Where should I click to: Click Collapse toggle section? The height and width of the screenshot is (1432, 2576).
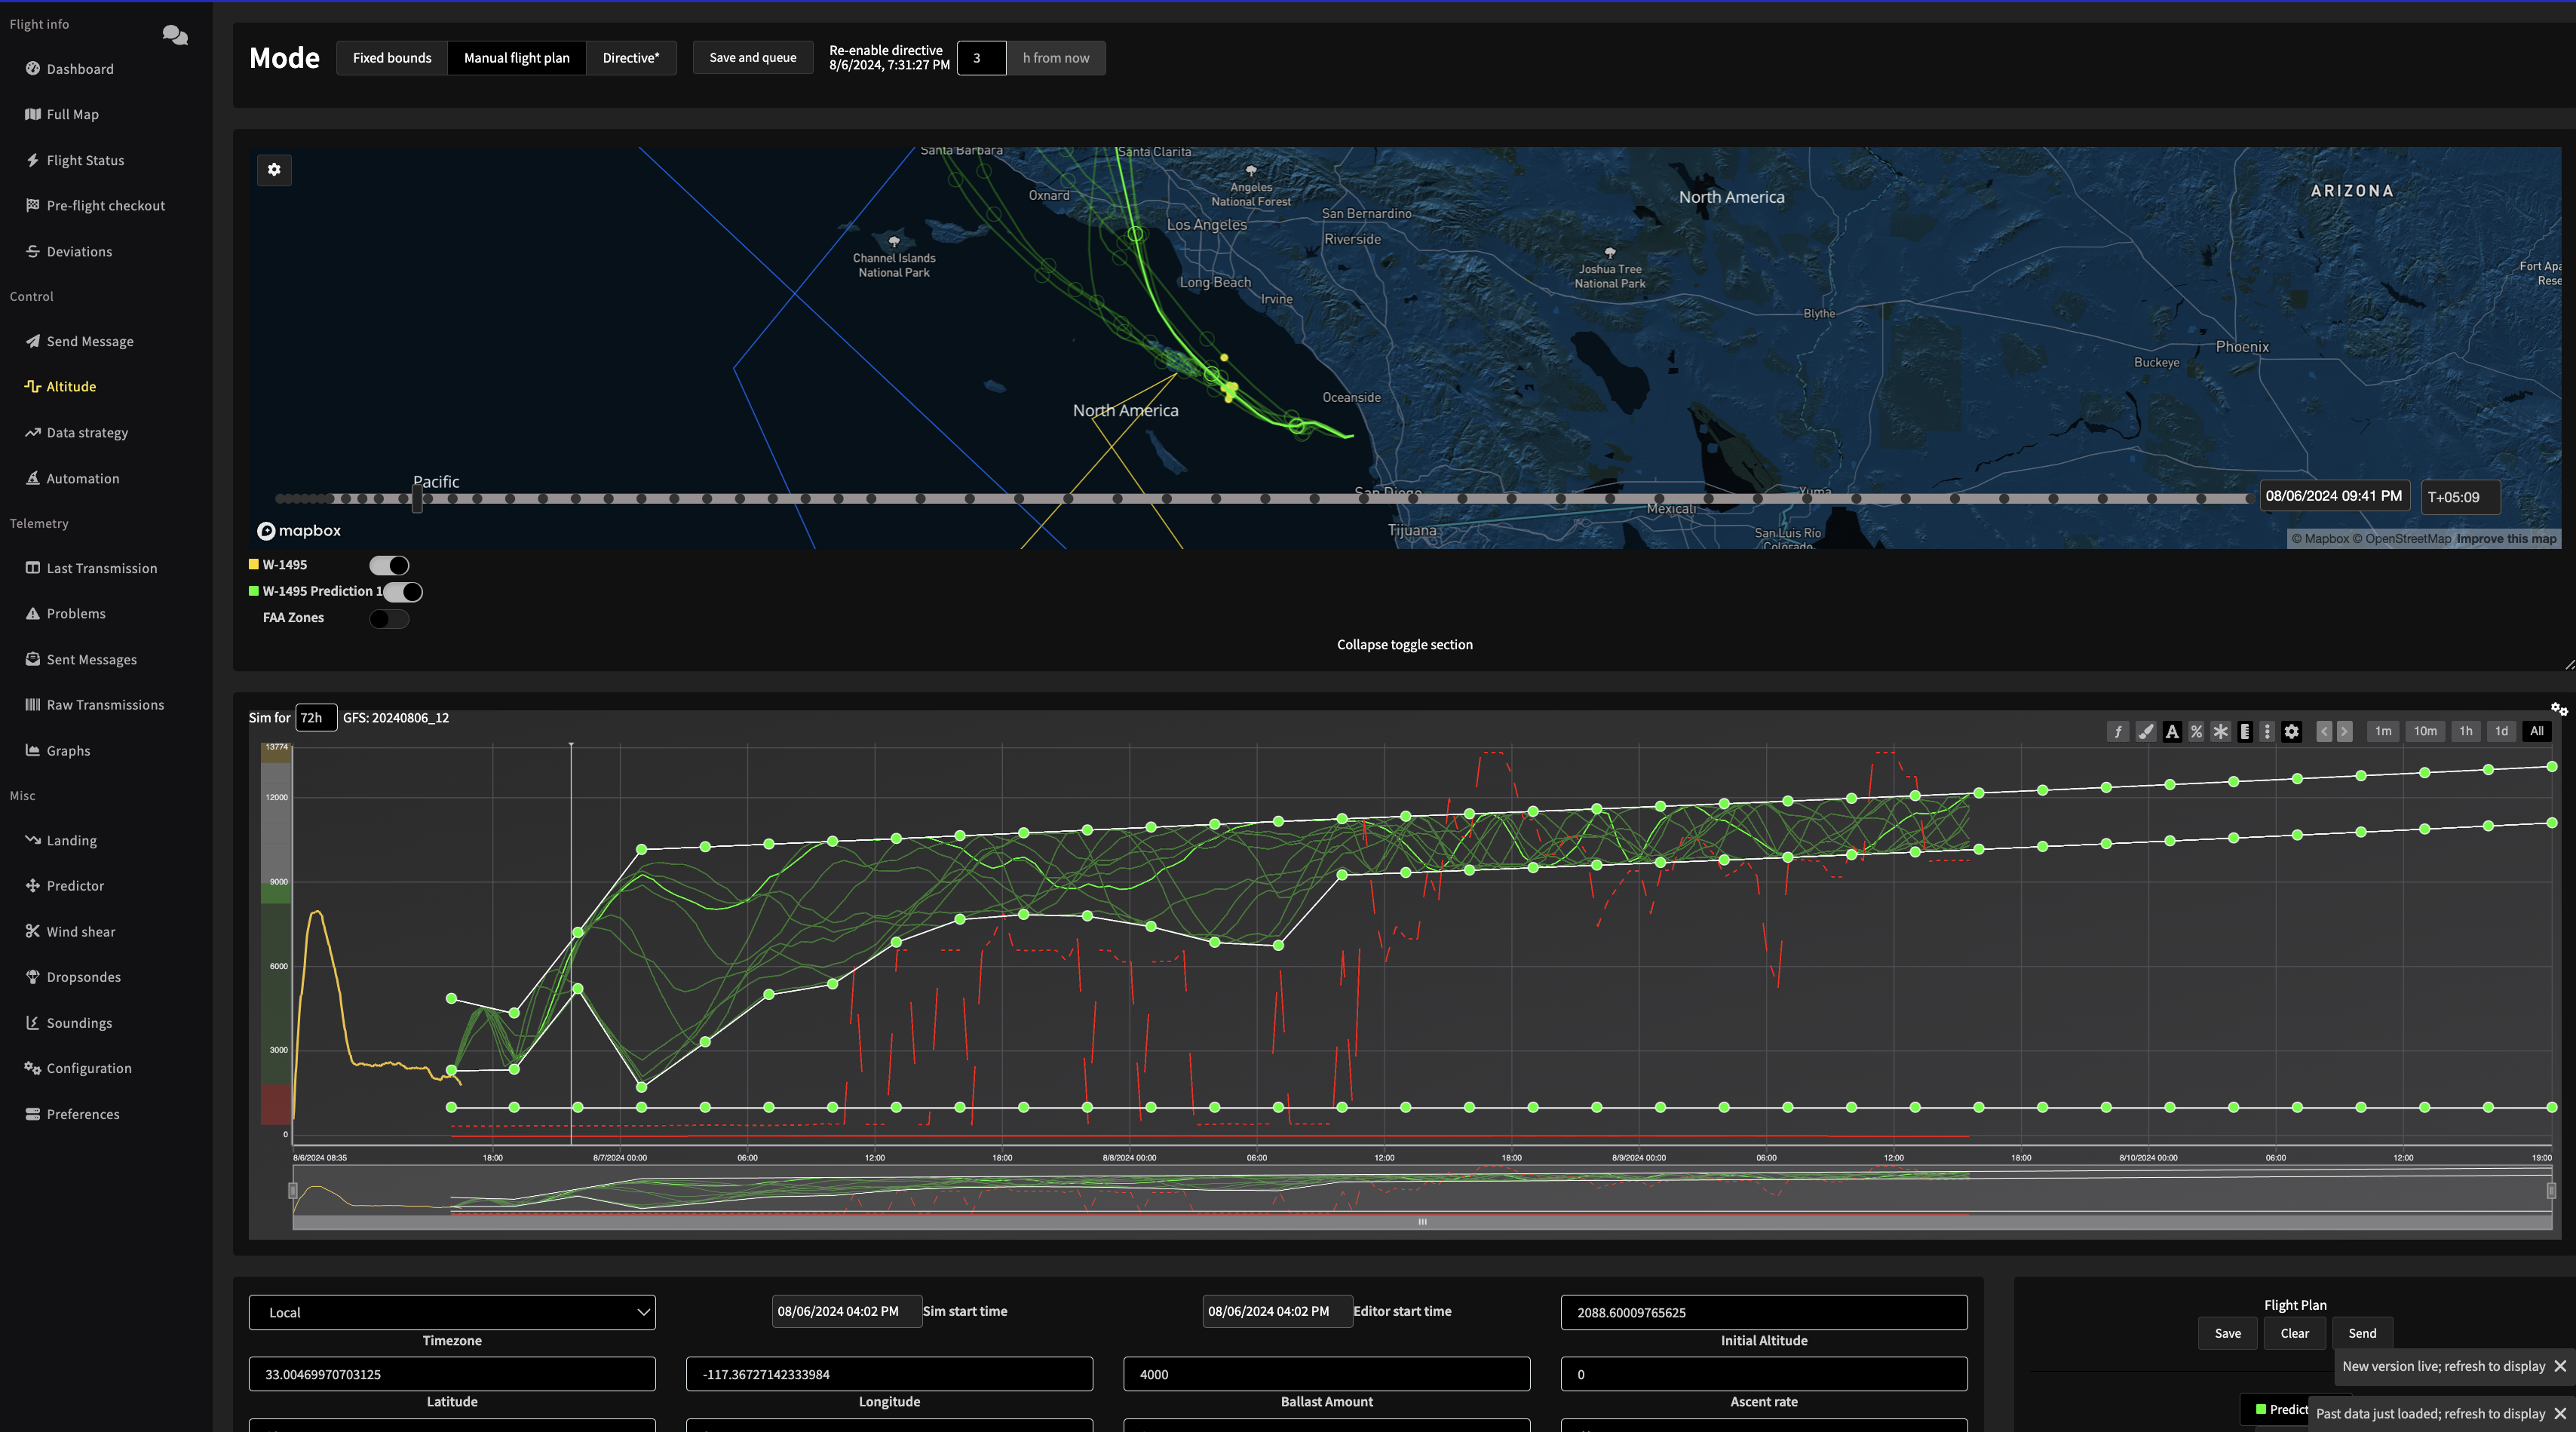1404,644
